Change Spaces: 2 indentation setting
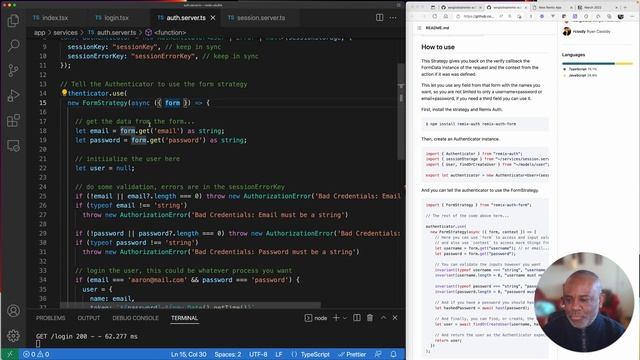Viewport: 640px width, 360px height. tap(228, 354)
